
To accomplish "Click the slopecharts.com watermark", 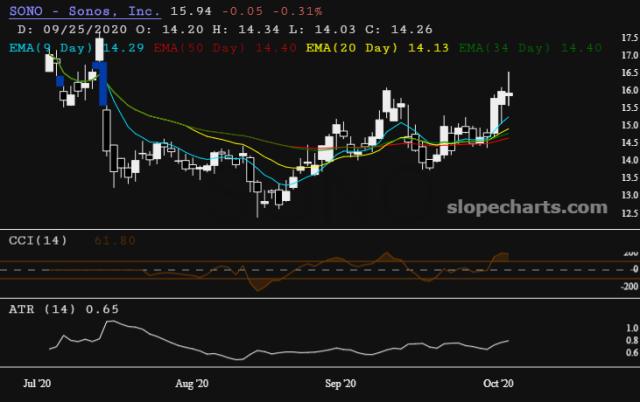I will 525,208.
